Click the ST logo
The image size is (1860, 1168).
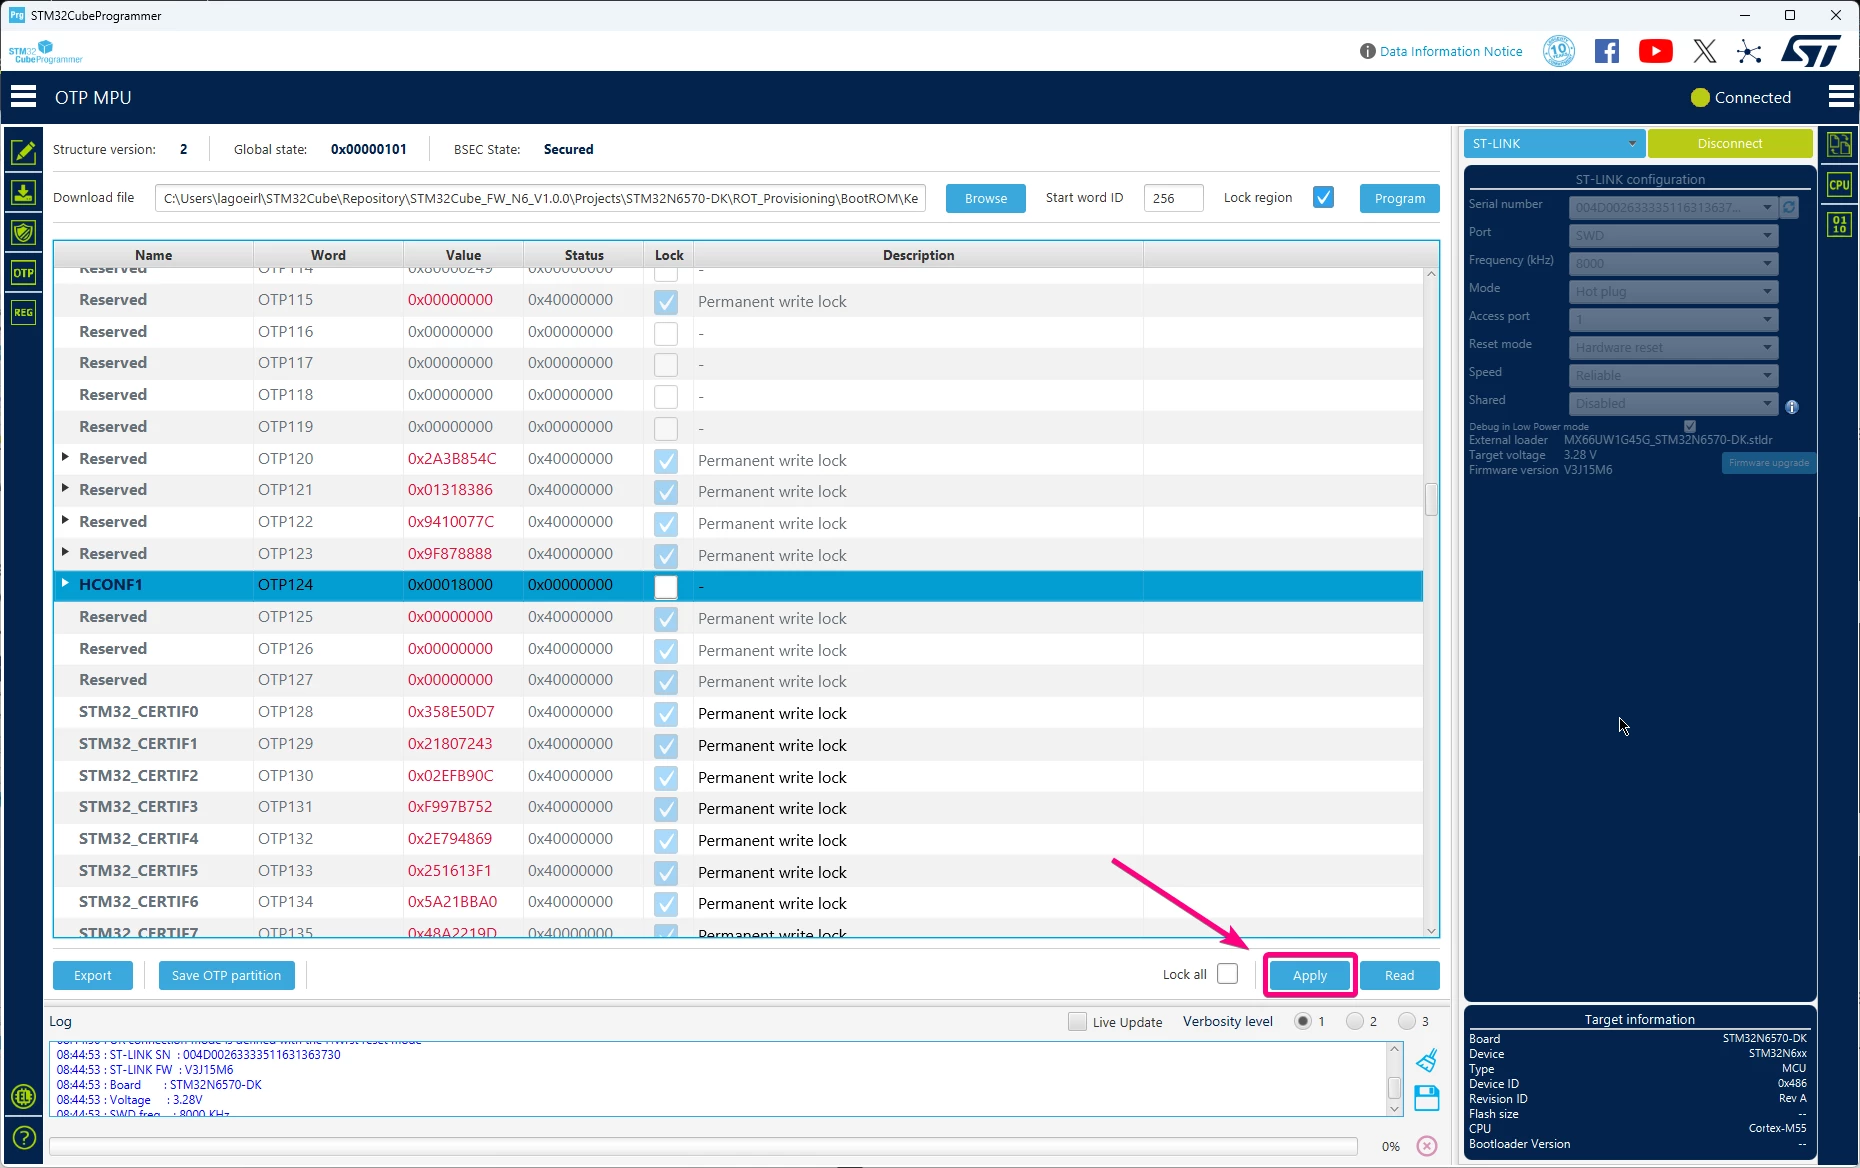pos(1811,51)
